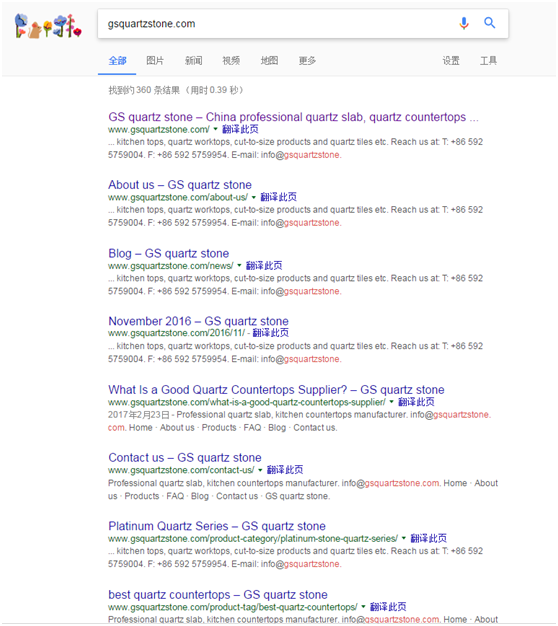This screenshot has width=558, height=626.
Task: Expand dropdown arrow next to www.gsquartzstone.com/ URL
Action: [216, 129]
